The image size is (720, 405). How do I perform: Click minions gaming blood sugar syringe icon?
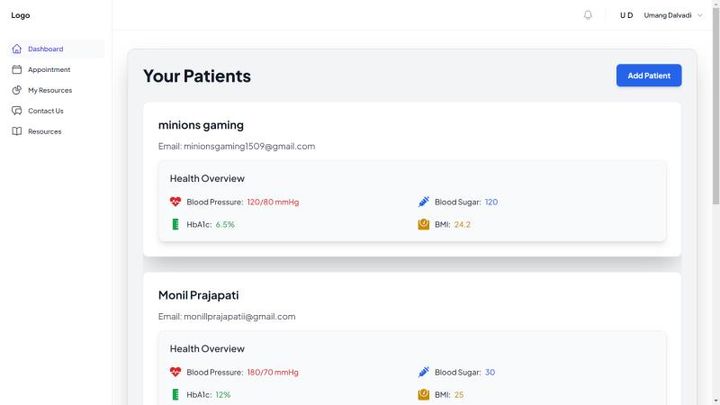tap(423, 202)
